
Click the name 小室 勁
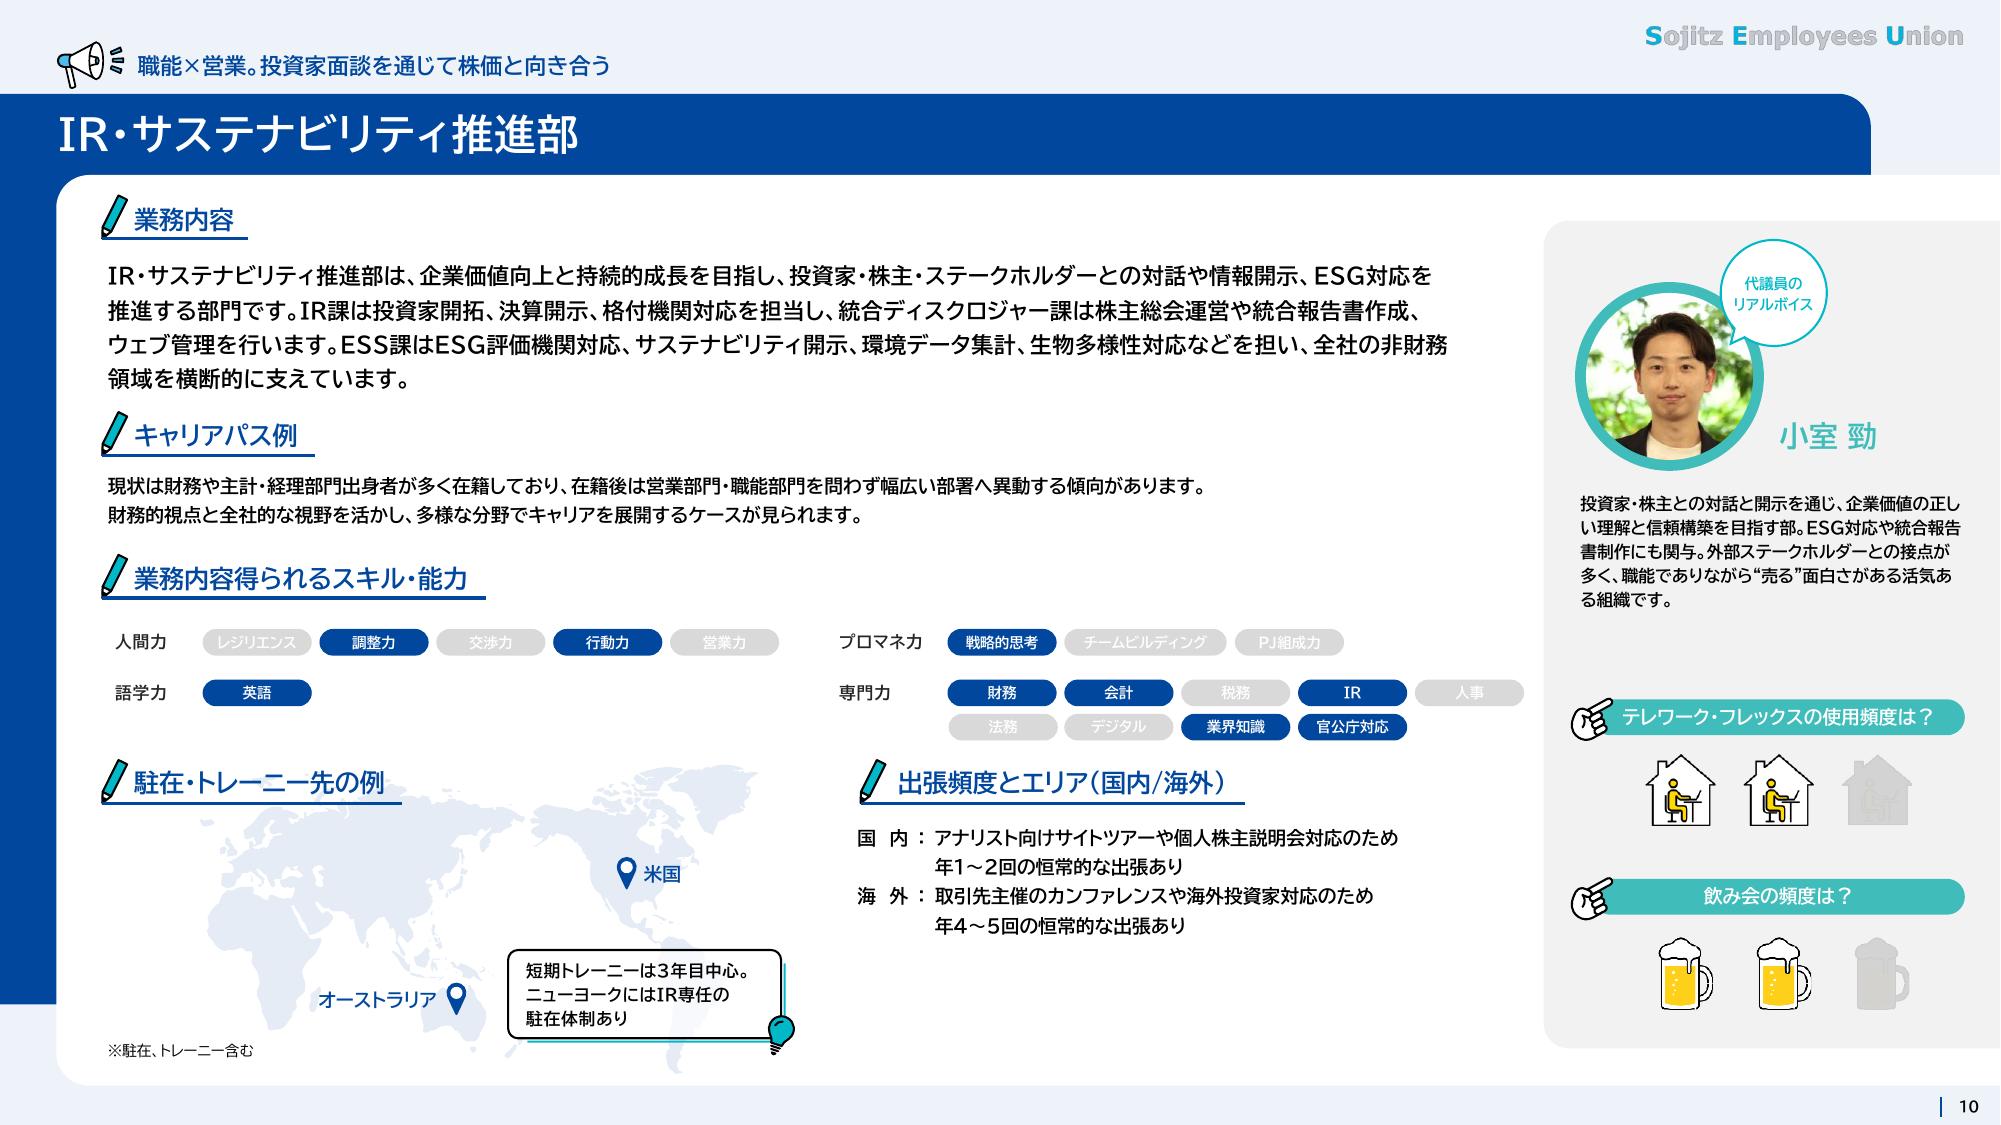pos(1828,436)
